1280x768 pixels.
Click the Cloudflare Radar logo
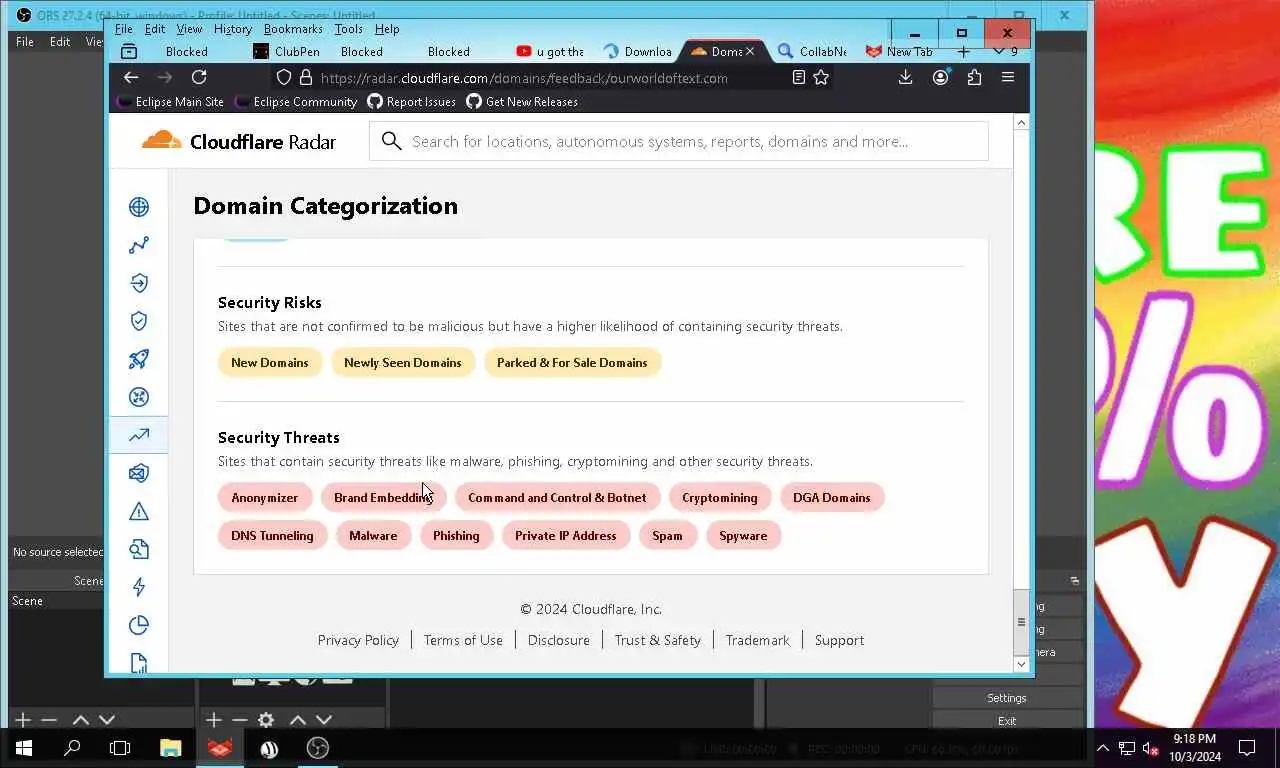pos(239,141)
